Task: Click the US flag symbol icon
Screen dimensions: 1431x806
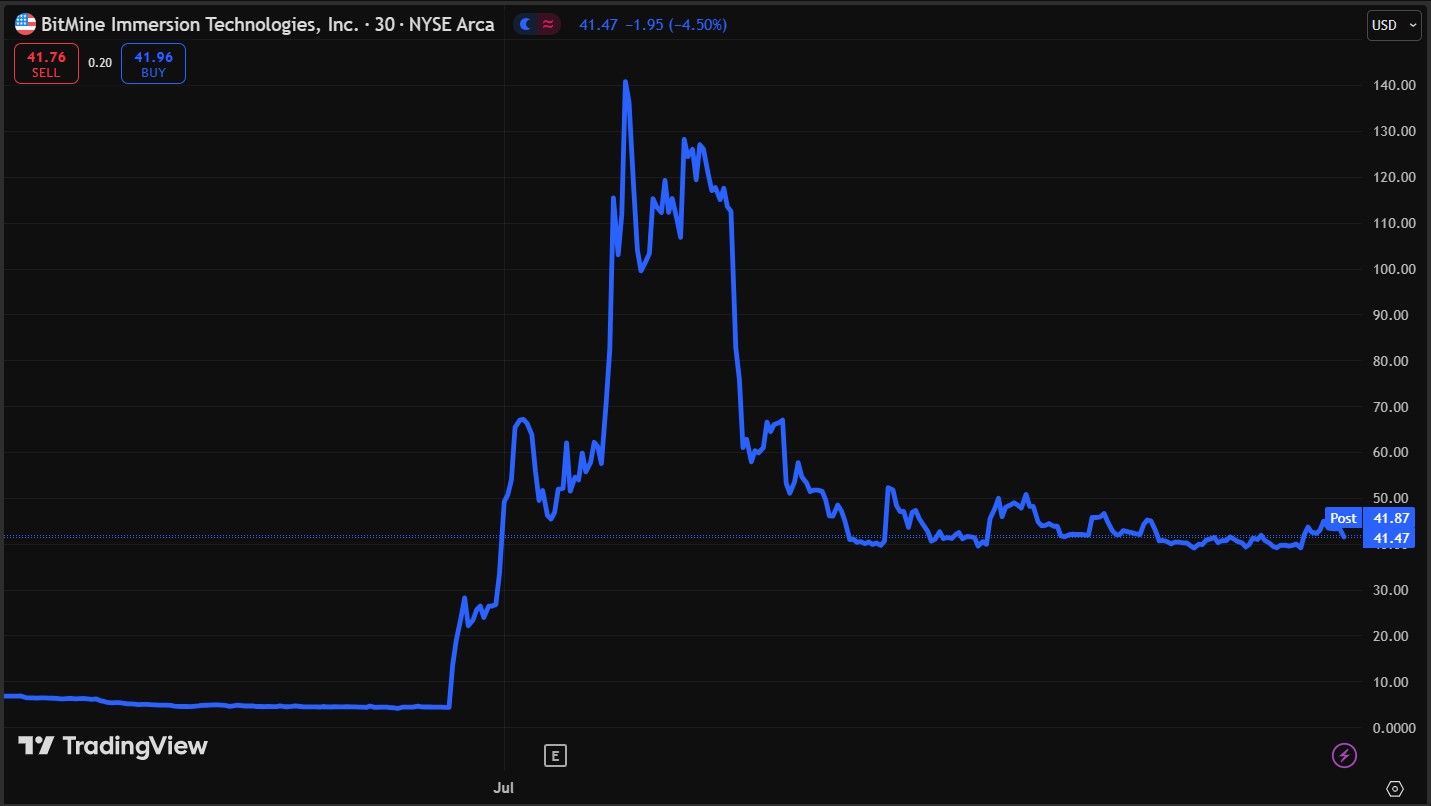Action: point(26,24)
